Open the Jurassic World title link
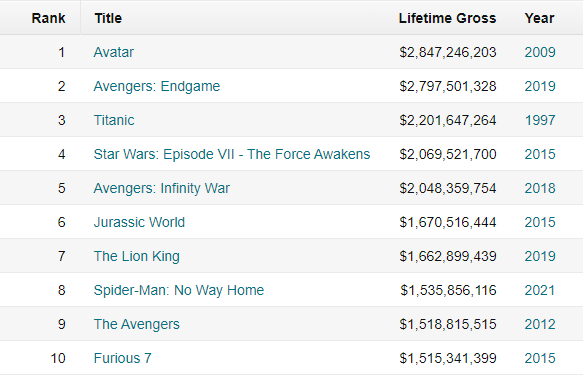 point(139,222)
